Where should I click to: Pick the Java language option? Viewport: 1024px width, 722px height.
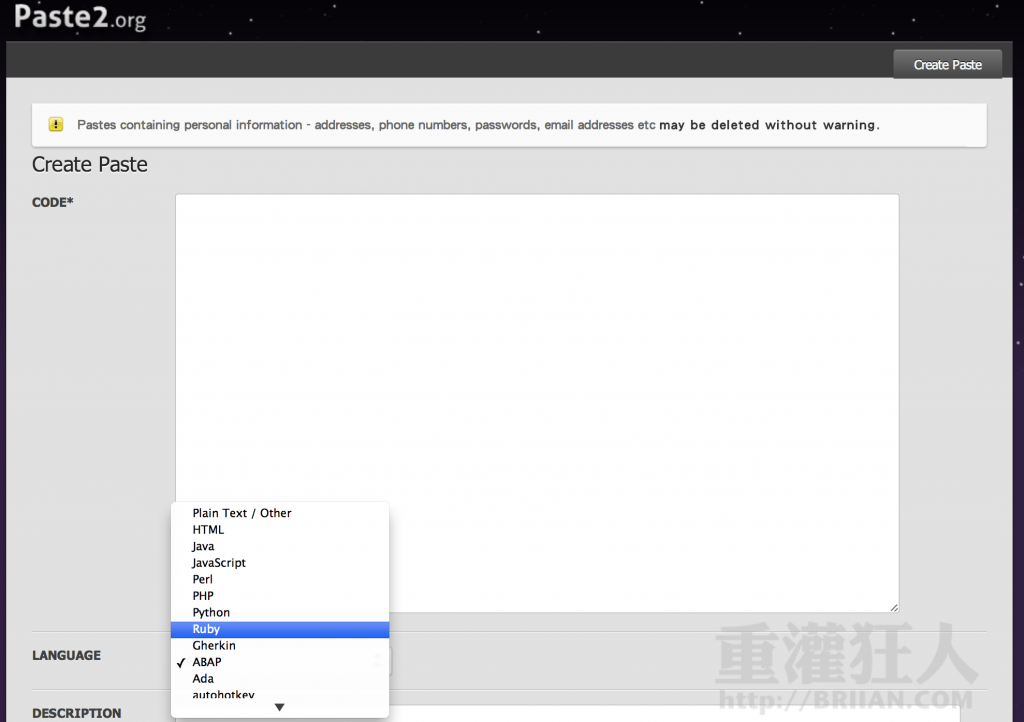point(203,547)
